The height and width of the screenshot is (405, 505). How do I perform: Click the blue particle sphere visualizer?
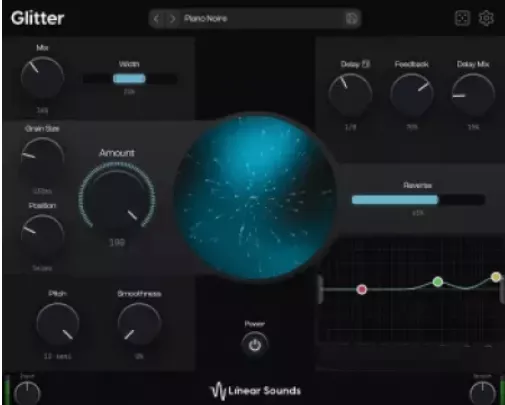(x=255, y=197)
